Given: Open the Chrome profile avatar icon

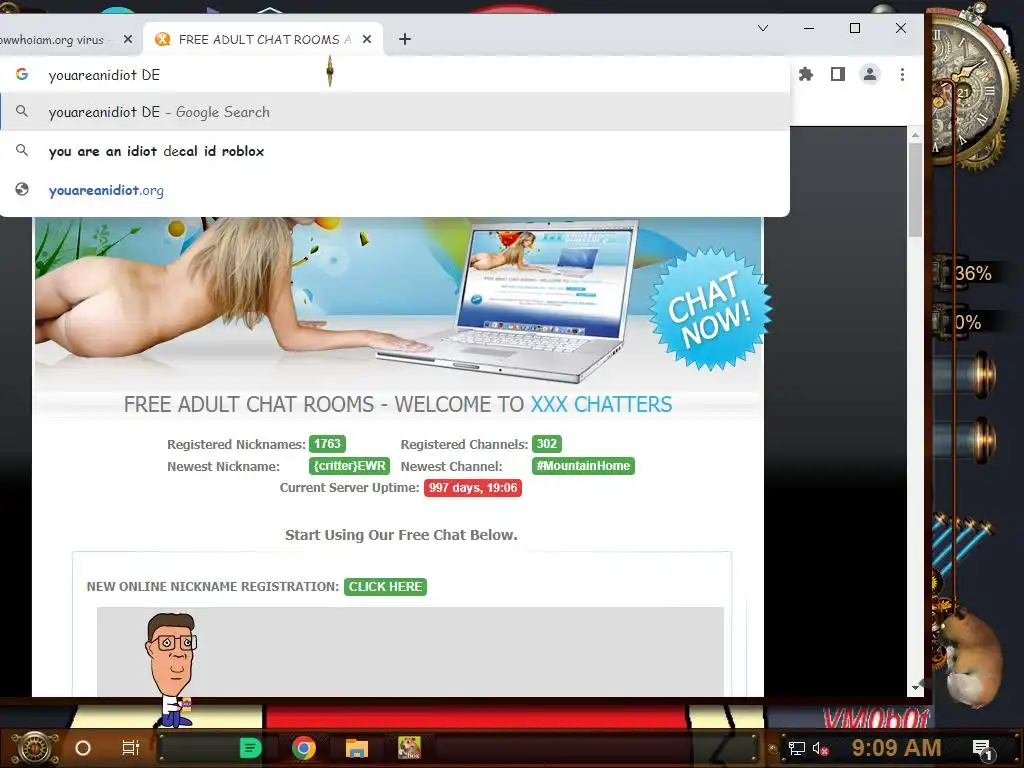Looking at the screenshot, I should [870, 74].
